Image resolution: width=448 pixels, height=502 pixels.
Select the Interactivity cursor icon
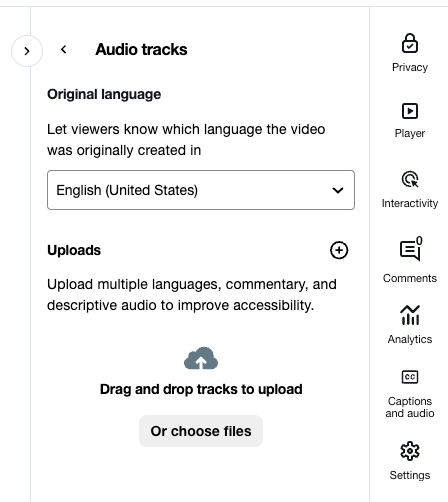tap(410, 179)
